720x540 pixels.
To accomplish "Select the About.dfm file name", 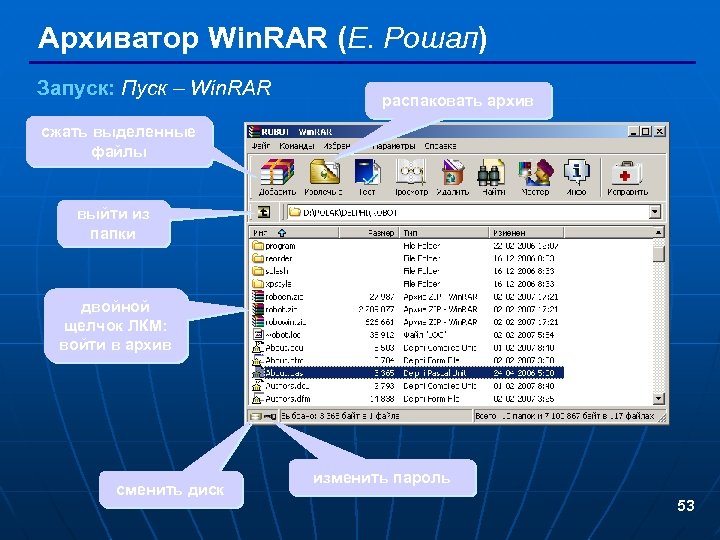I will pos(284,360).
